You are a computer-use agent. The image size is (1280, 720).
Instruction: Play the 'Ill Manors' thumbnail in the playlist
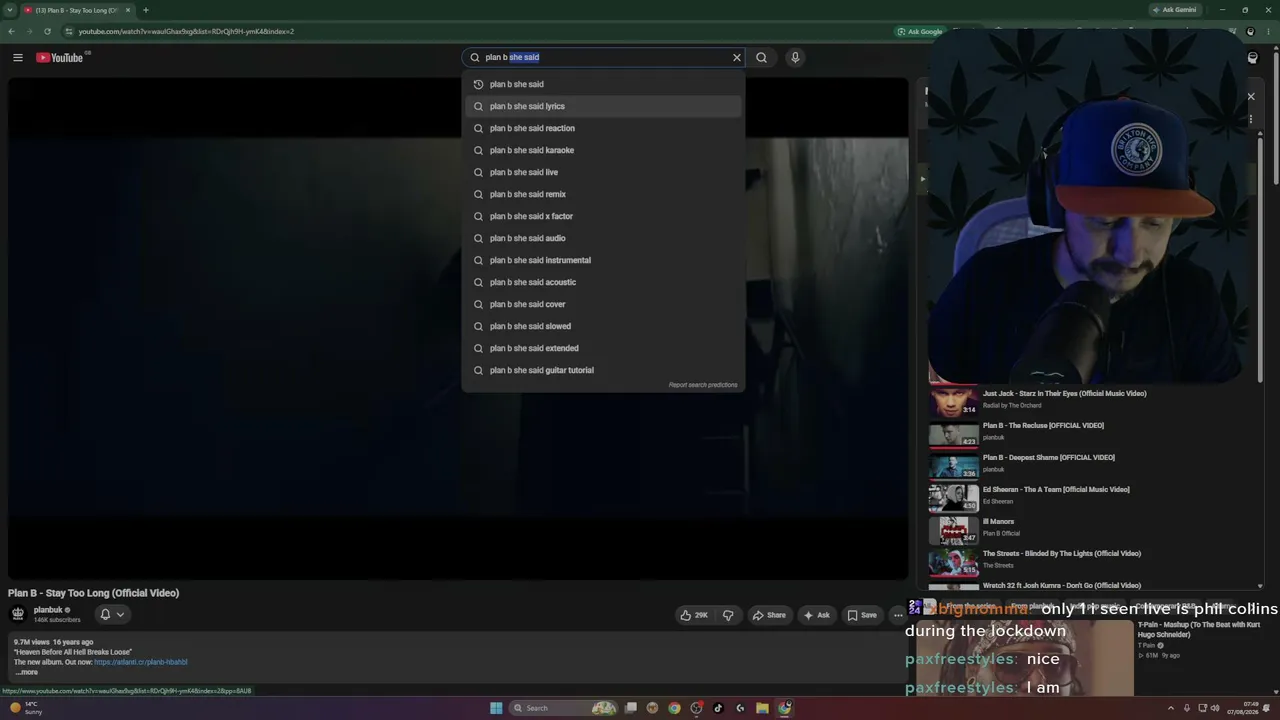(x=954, y=530)
